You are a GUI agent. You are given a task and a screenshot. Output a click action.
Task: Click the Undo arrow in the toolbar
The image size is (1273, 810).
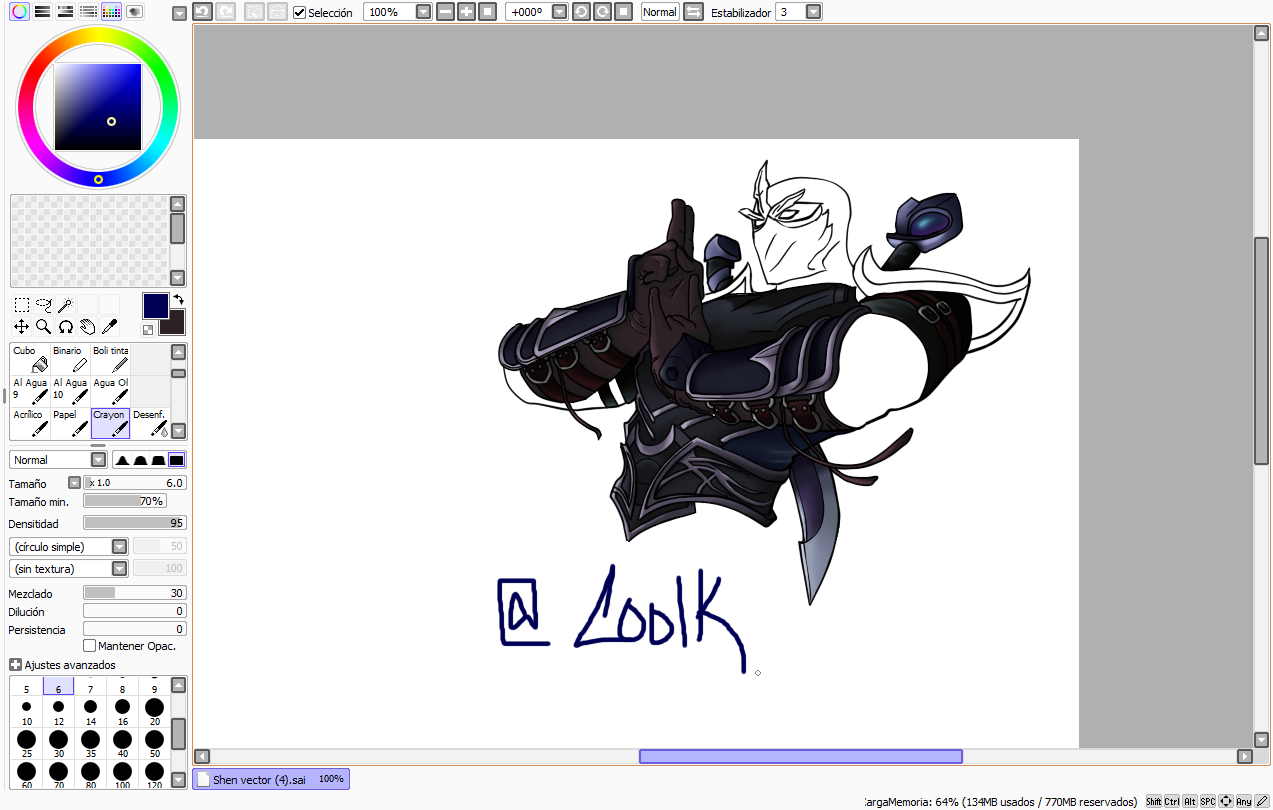[x=202, y=12]
